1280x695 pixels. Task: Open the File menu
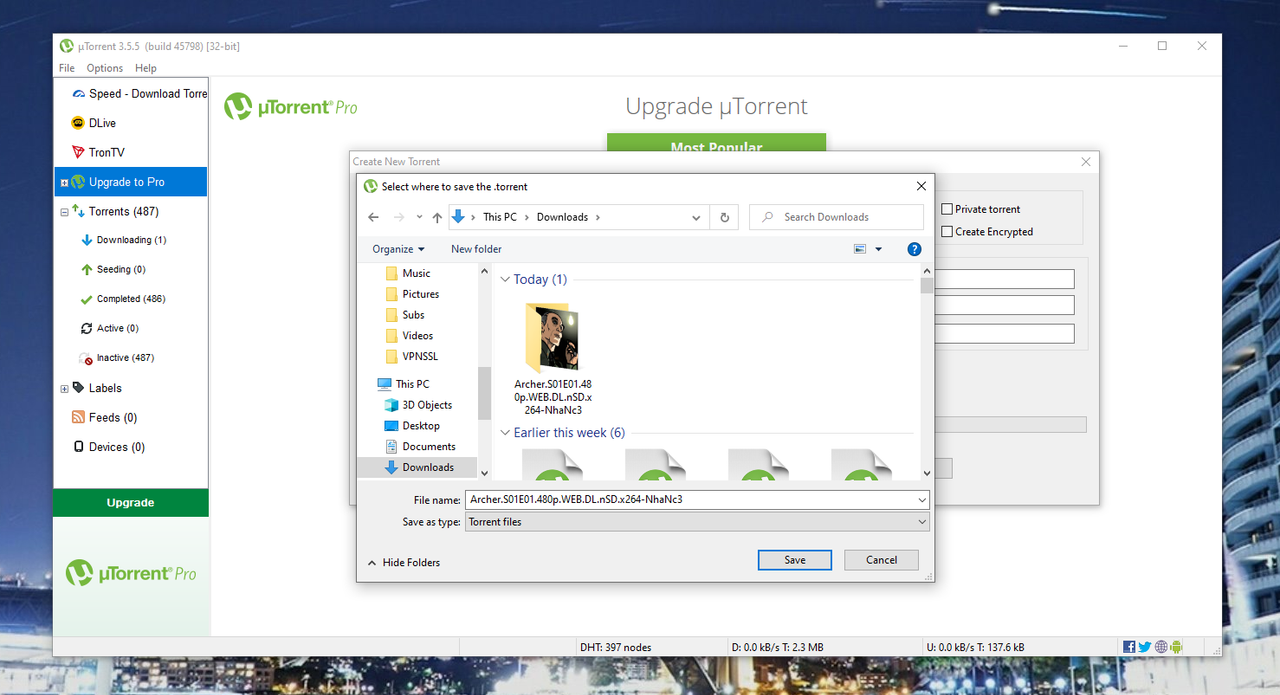(x=67, y=68)
